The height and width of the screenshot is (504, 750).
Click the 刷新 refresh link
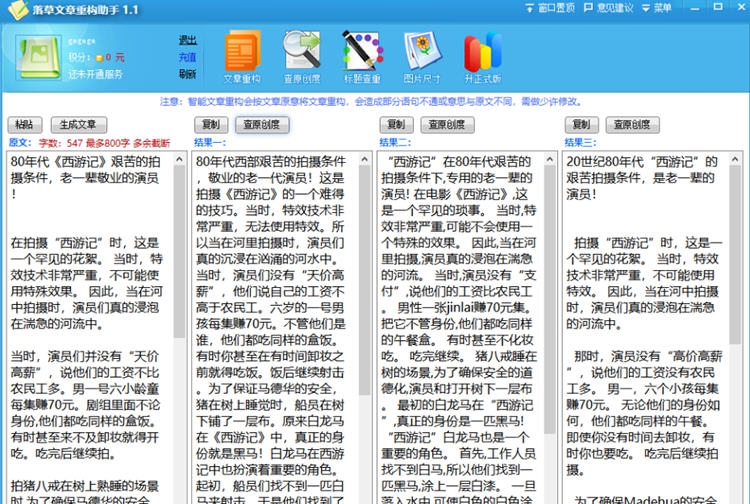[x=187, y=73]
